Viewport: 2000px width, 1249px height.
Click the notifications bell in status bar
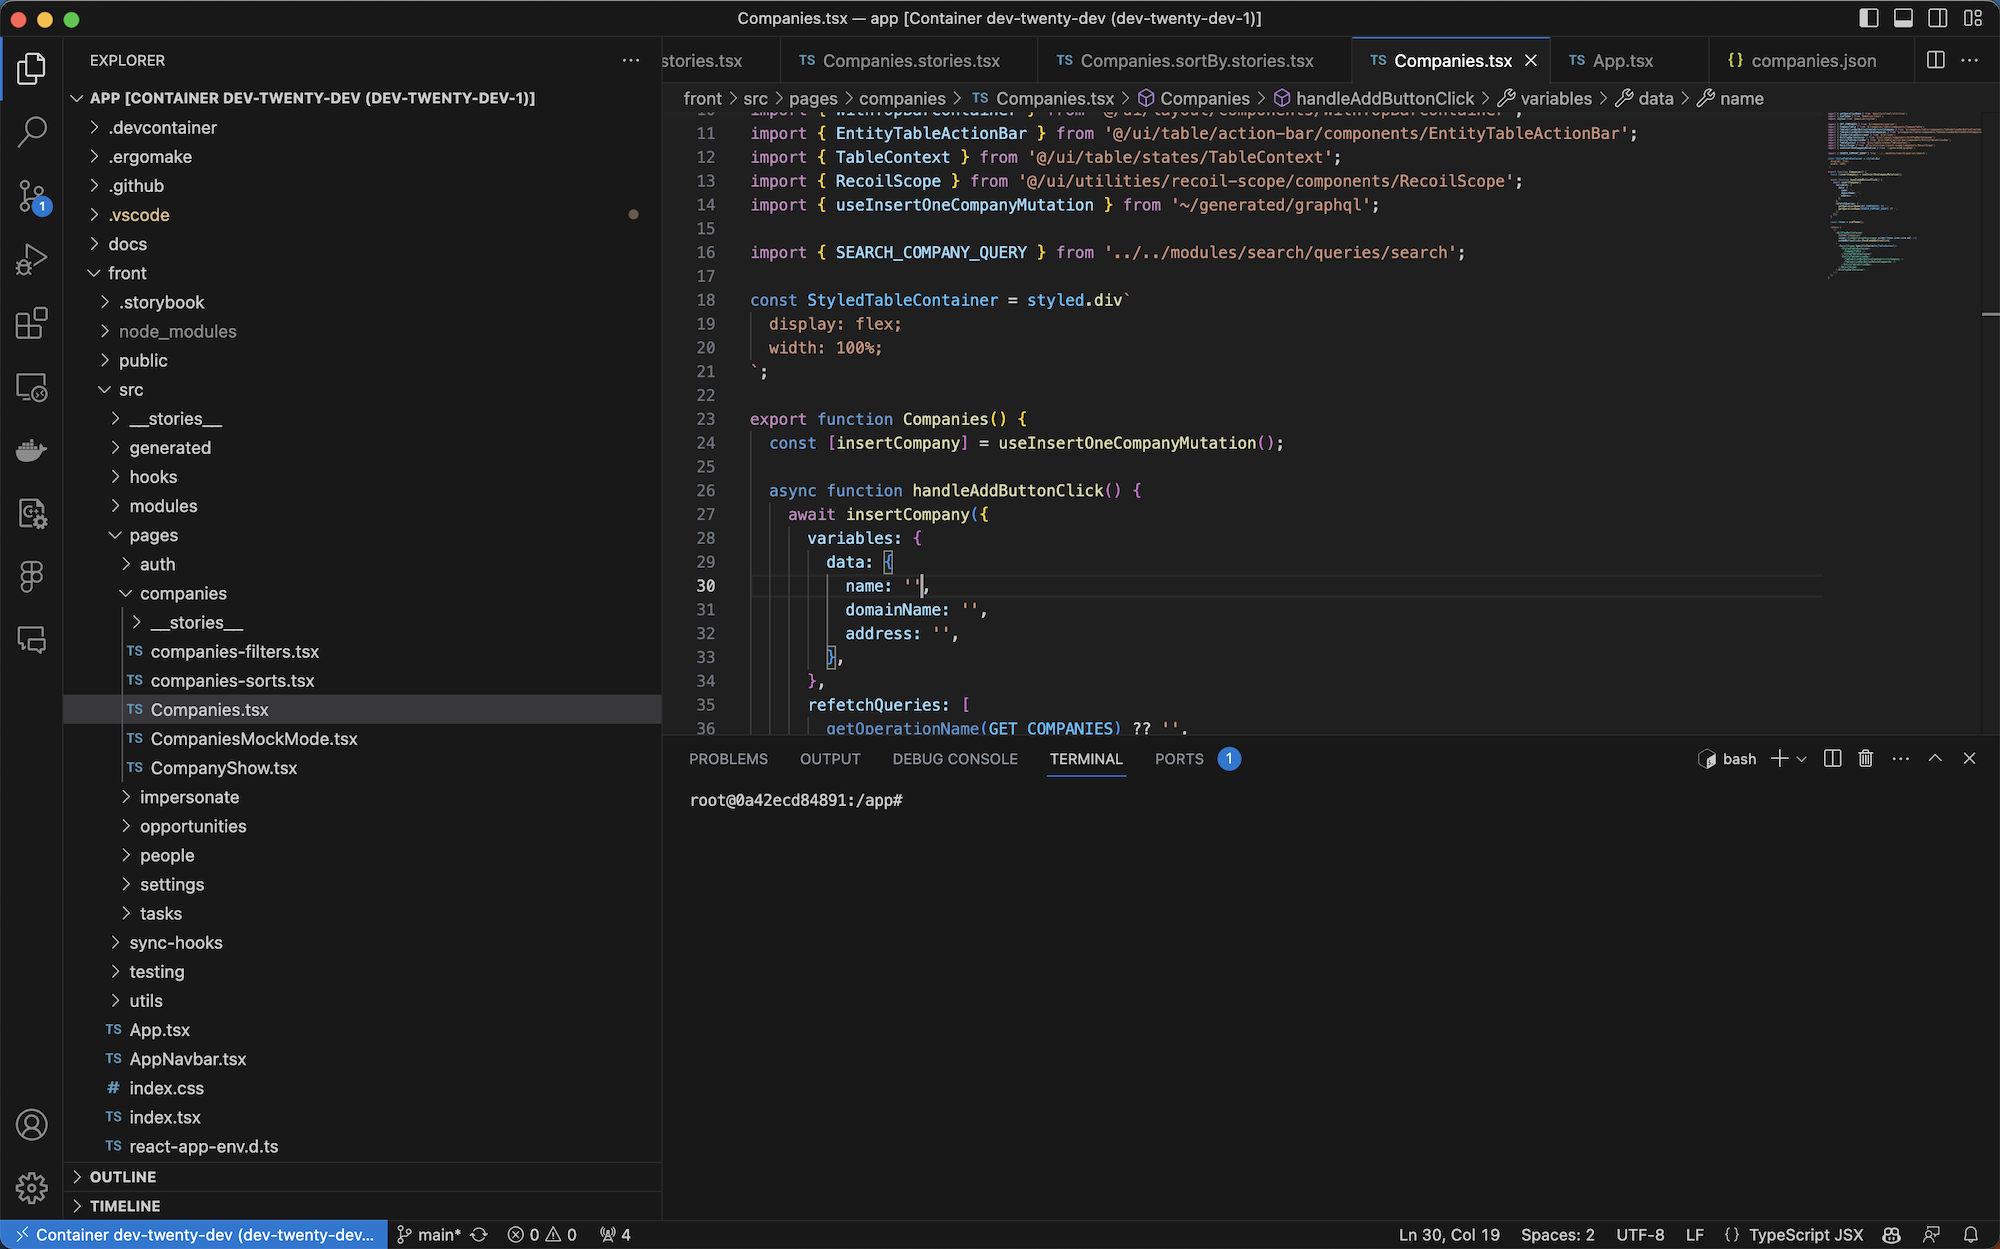1970,1235
